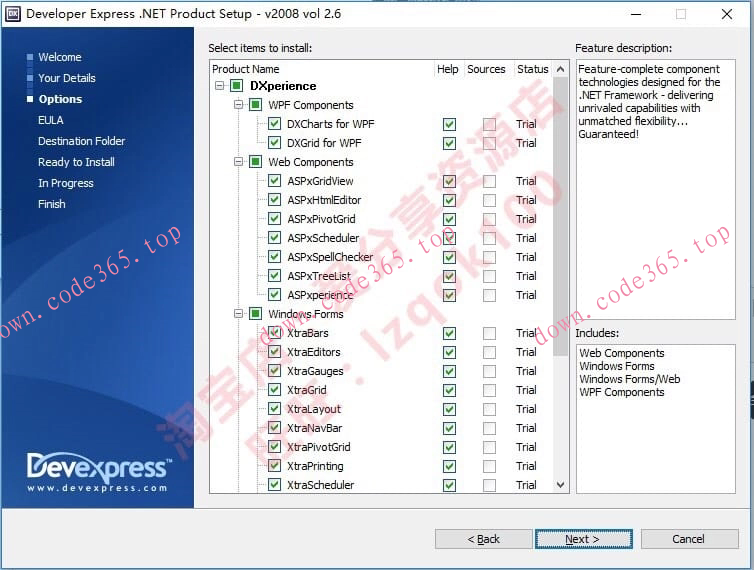Uncheck XtraGauges product checkbox
This screenshot has height=570, width=754.
(x=274, y=371)
